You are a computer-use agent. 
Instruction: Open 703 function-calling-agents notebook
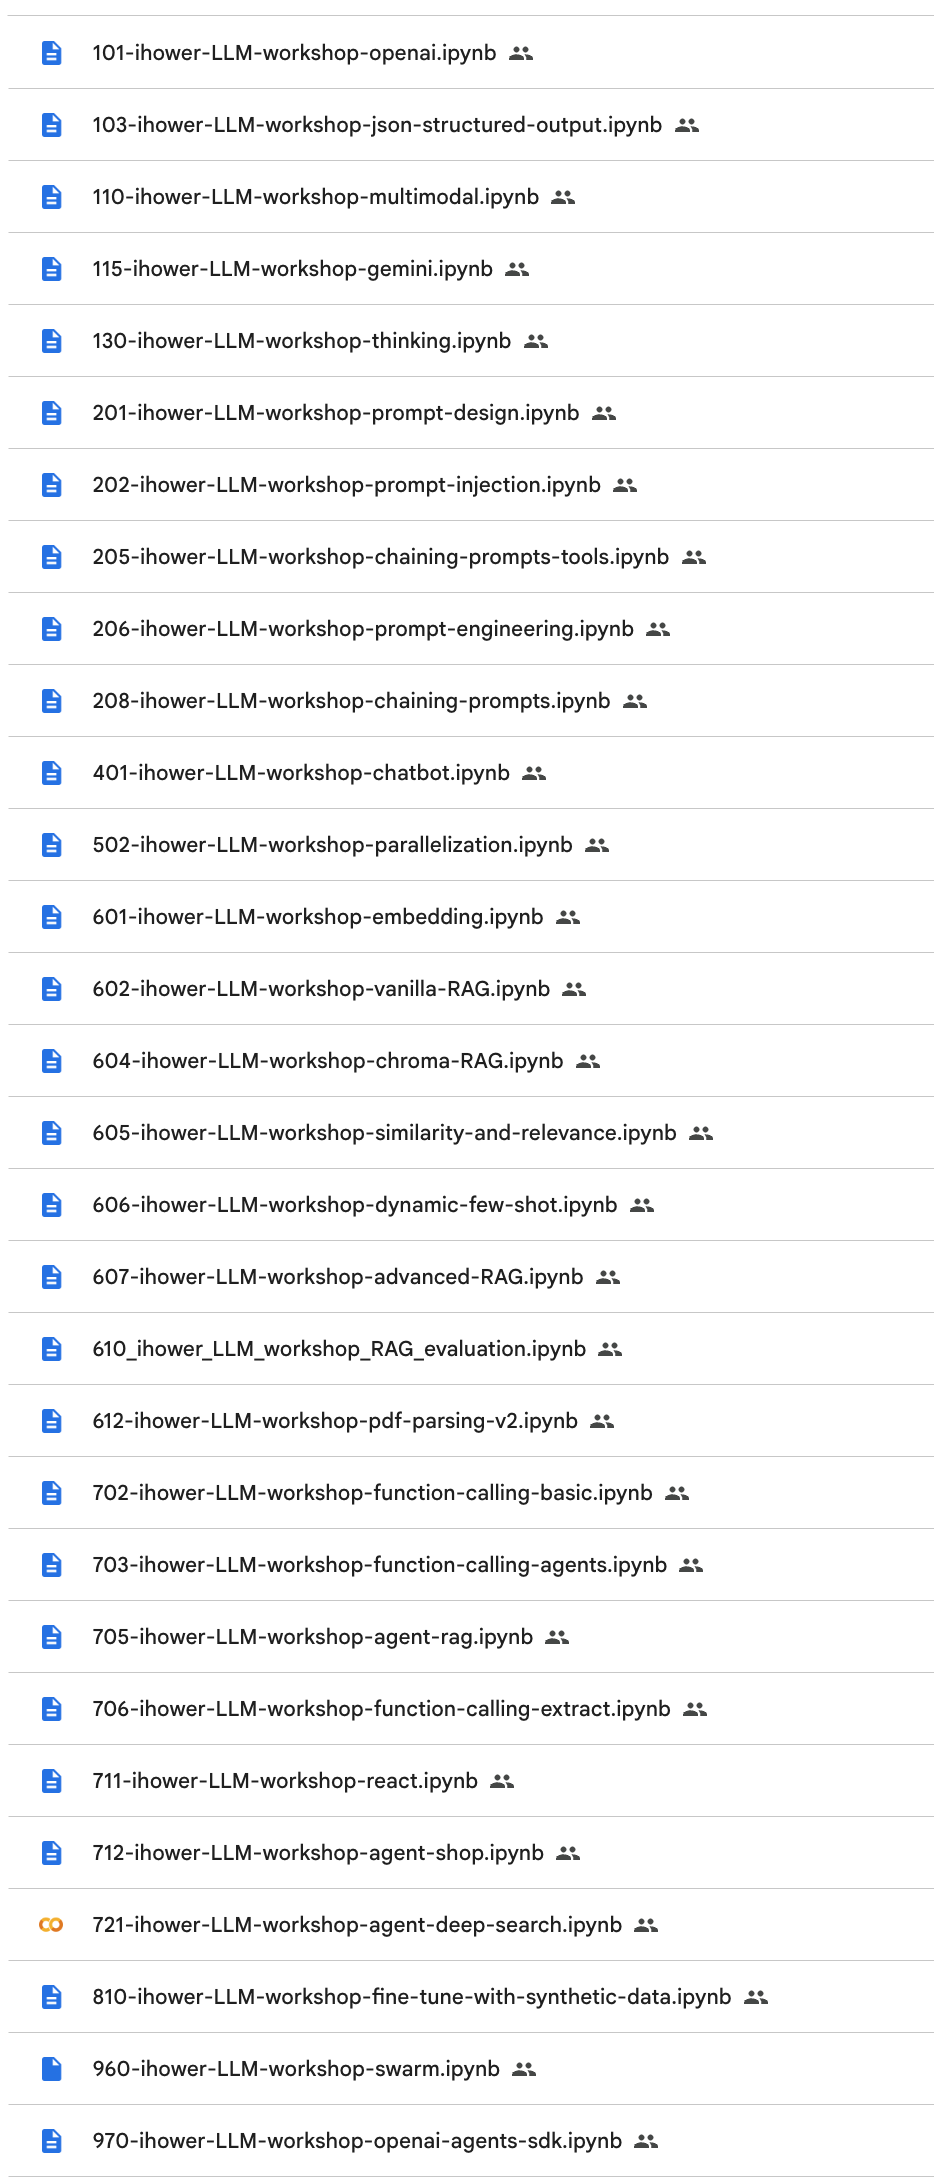379,1565
